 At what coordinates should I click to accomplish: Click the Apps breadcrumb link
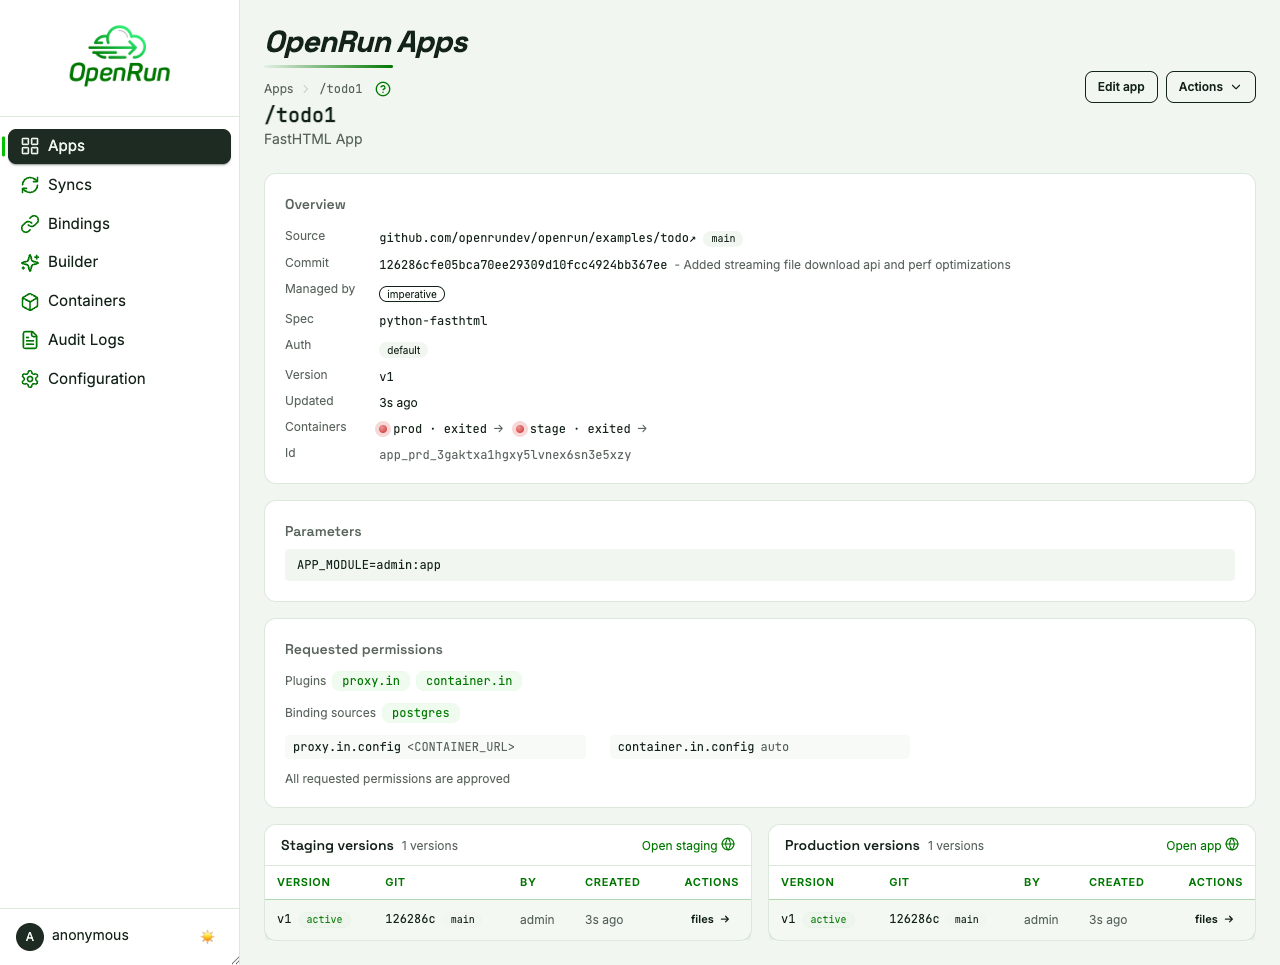click(278, 89)
